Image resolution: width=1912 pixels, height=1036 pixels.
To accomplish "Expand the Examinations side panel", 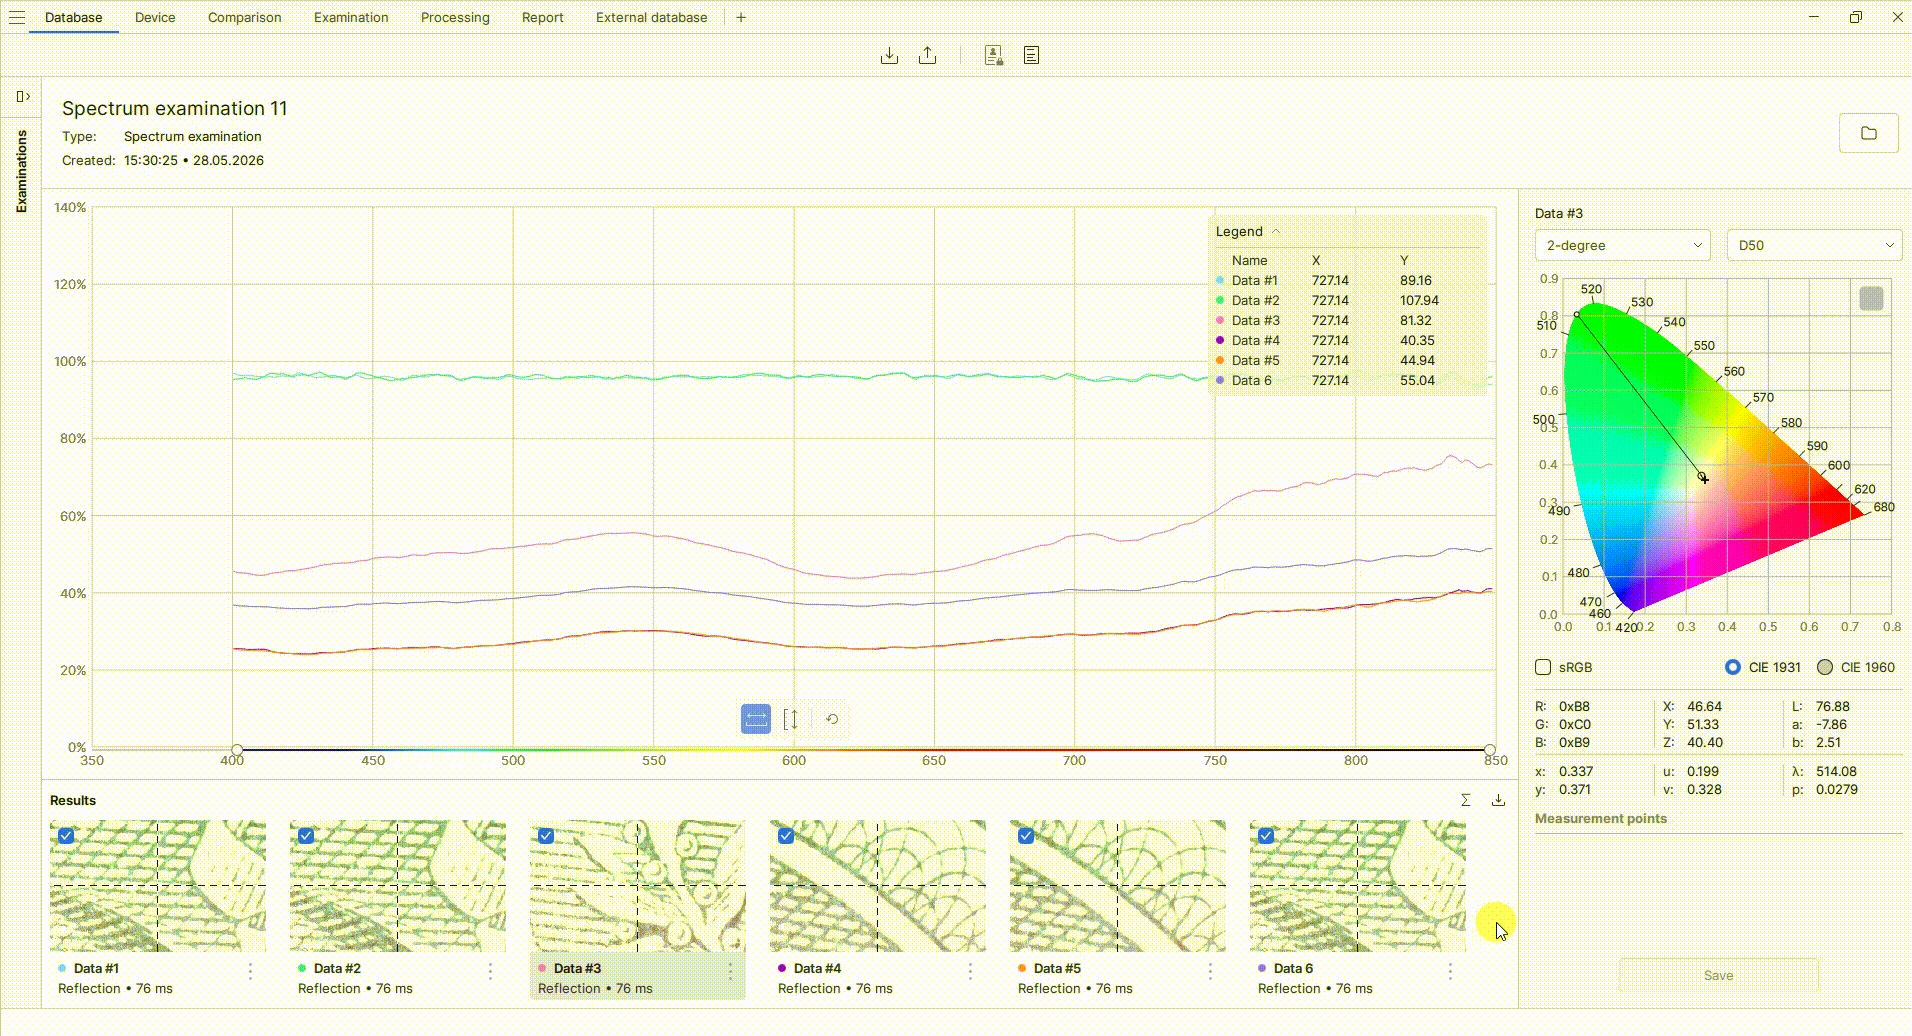I will coord(23,96).
